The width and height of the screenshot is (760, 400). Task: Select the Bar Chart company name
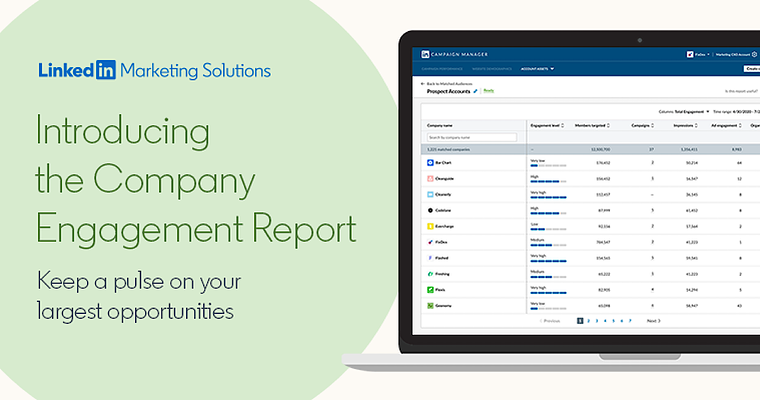point(443,163)
